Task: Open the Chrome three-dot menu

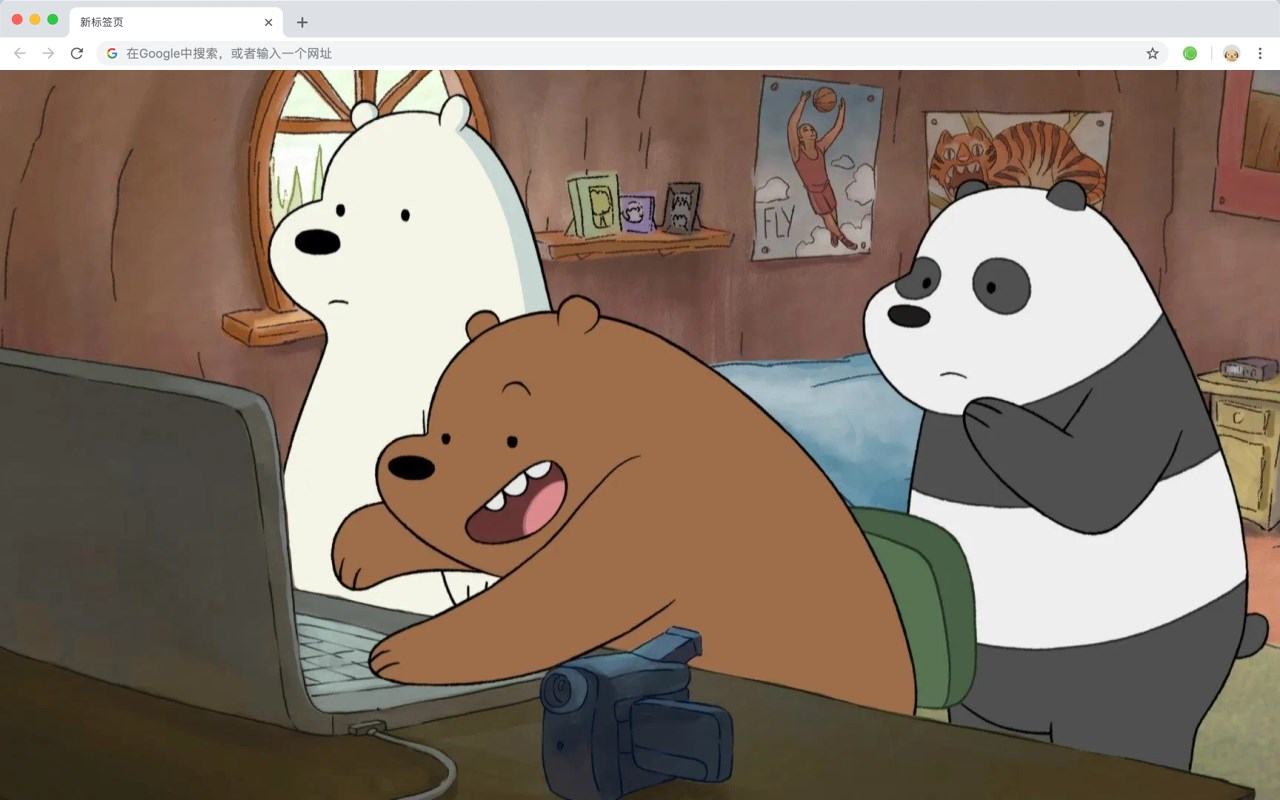Action: pos(1261,53)
